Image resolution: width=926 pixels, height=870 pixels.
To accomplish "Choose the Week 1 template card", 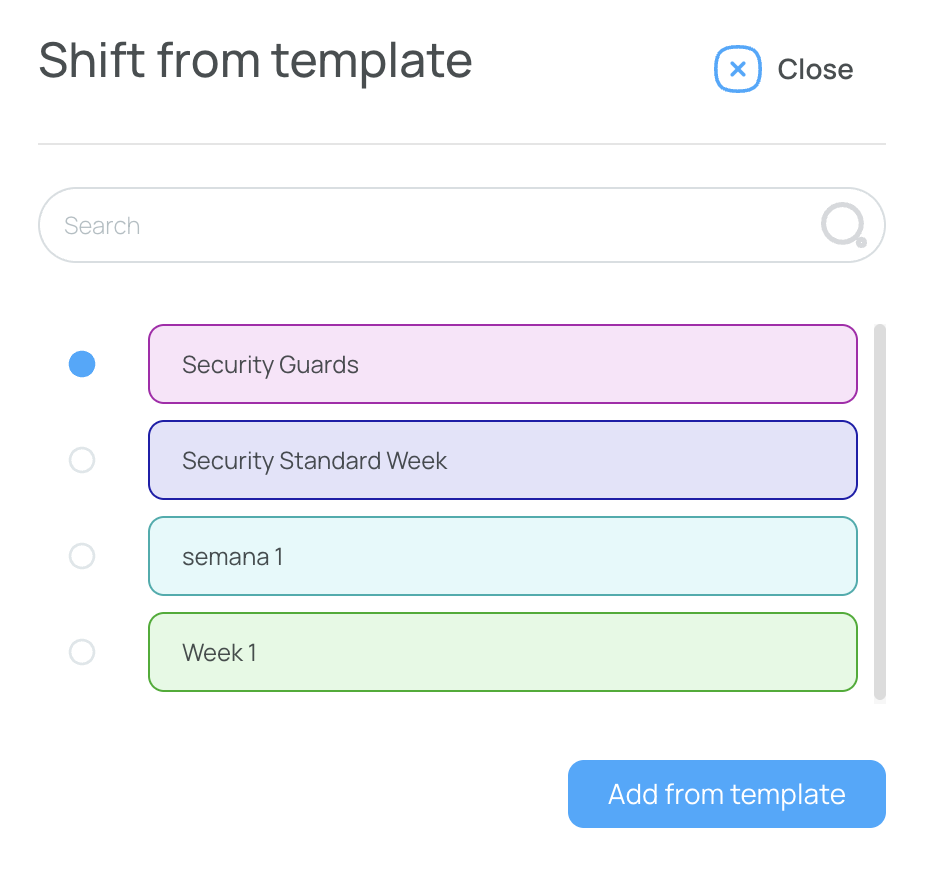I will click(x=503, y=652).
